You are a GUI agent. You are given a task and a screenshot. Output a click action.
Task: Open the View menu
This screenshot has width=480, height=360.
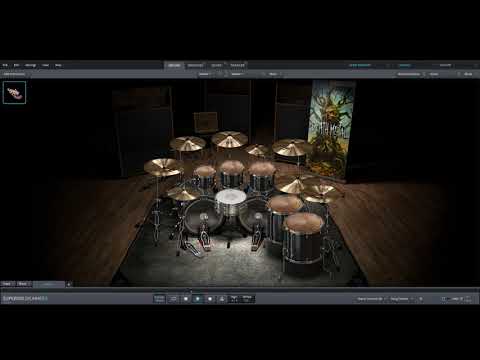[46, 65]
